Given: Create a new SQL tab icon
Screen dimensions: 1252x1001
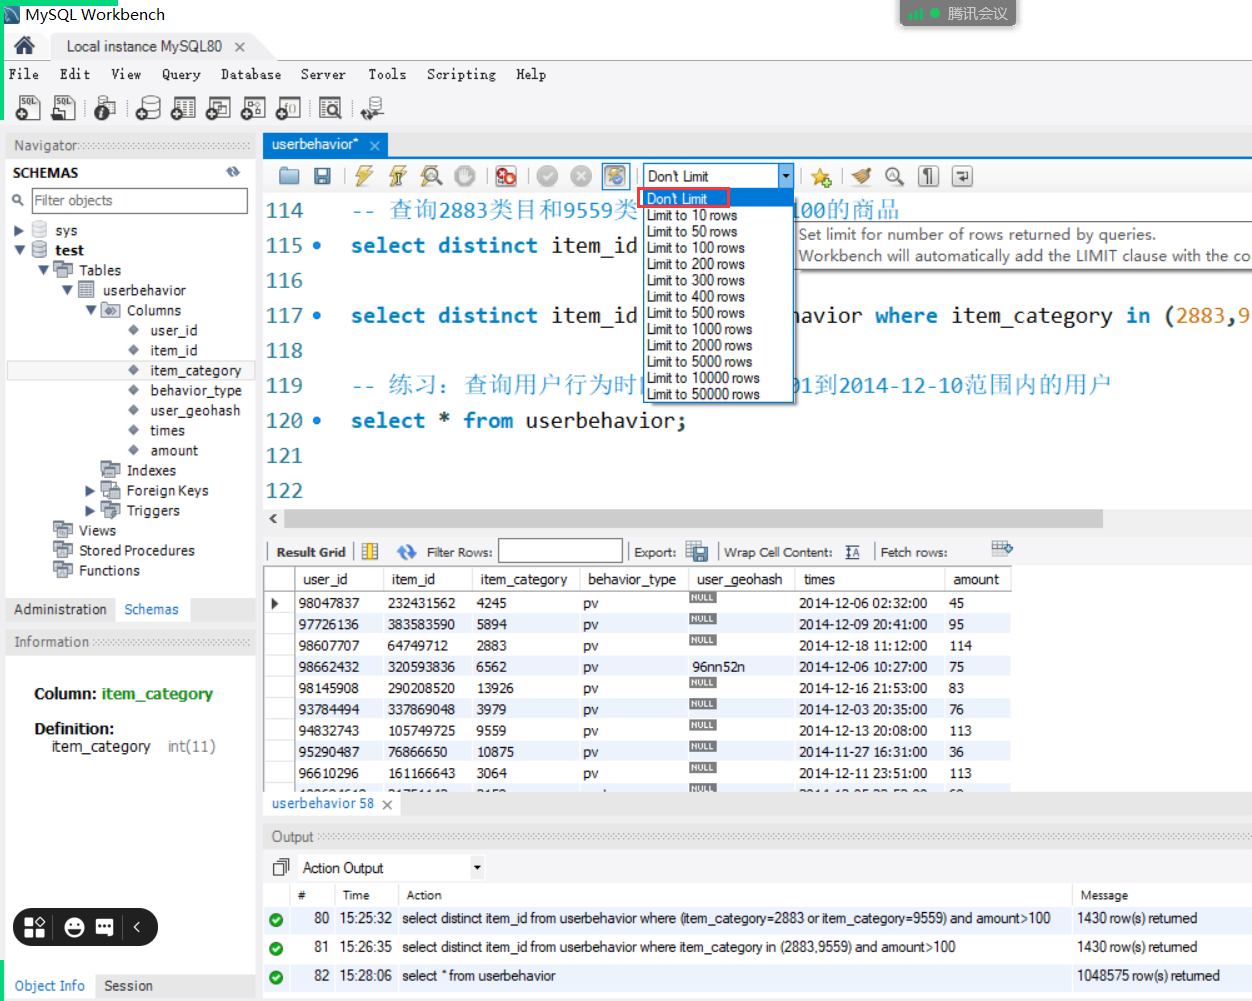Looking at the screenshot, I should [28, 108].
